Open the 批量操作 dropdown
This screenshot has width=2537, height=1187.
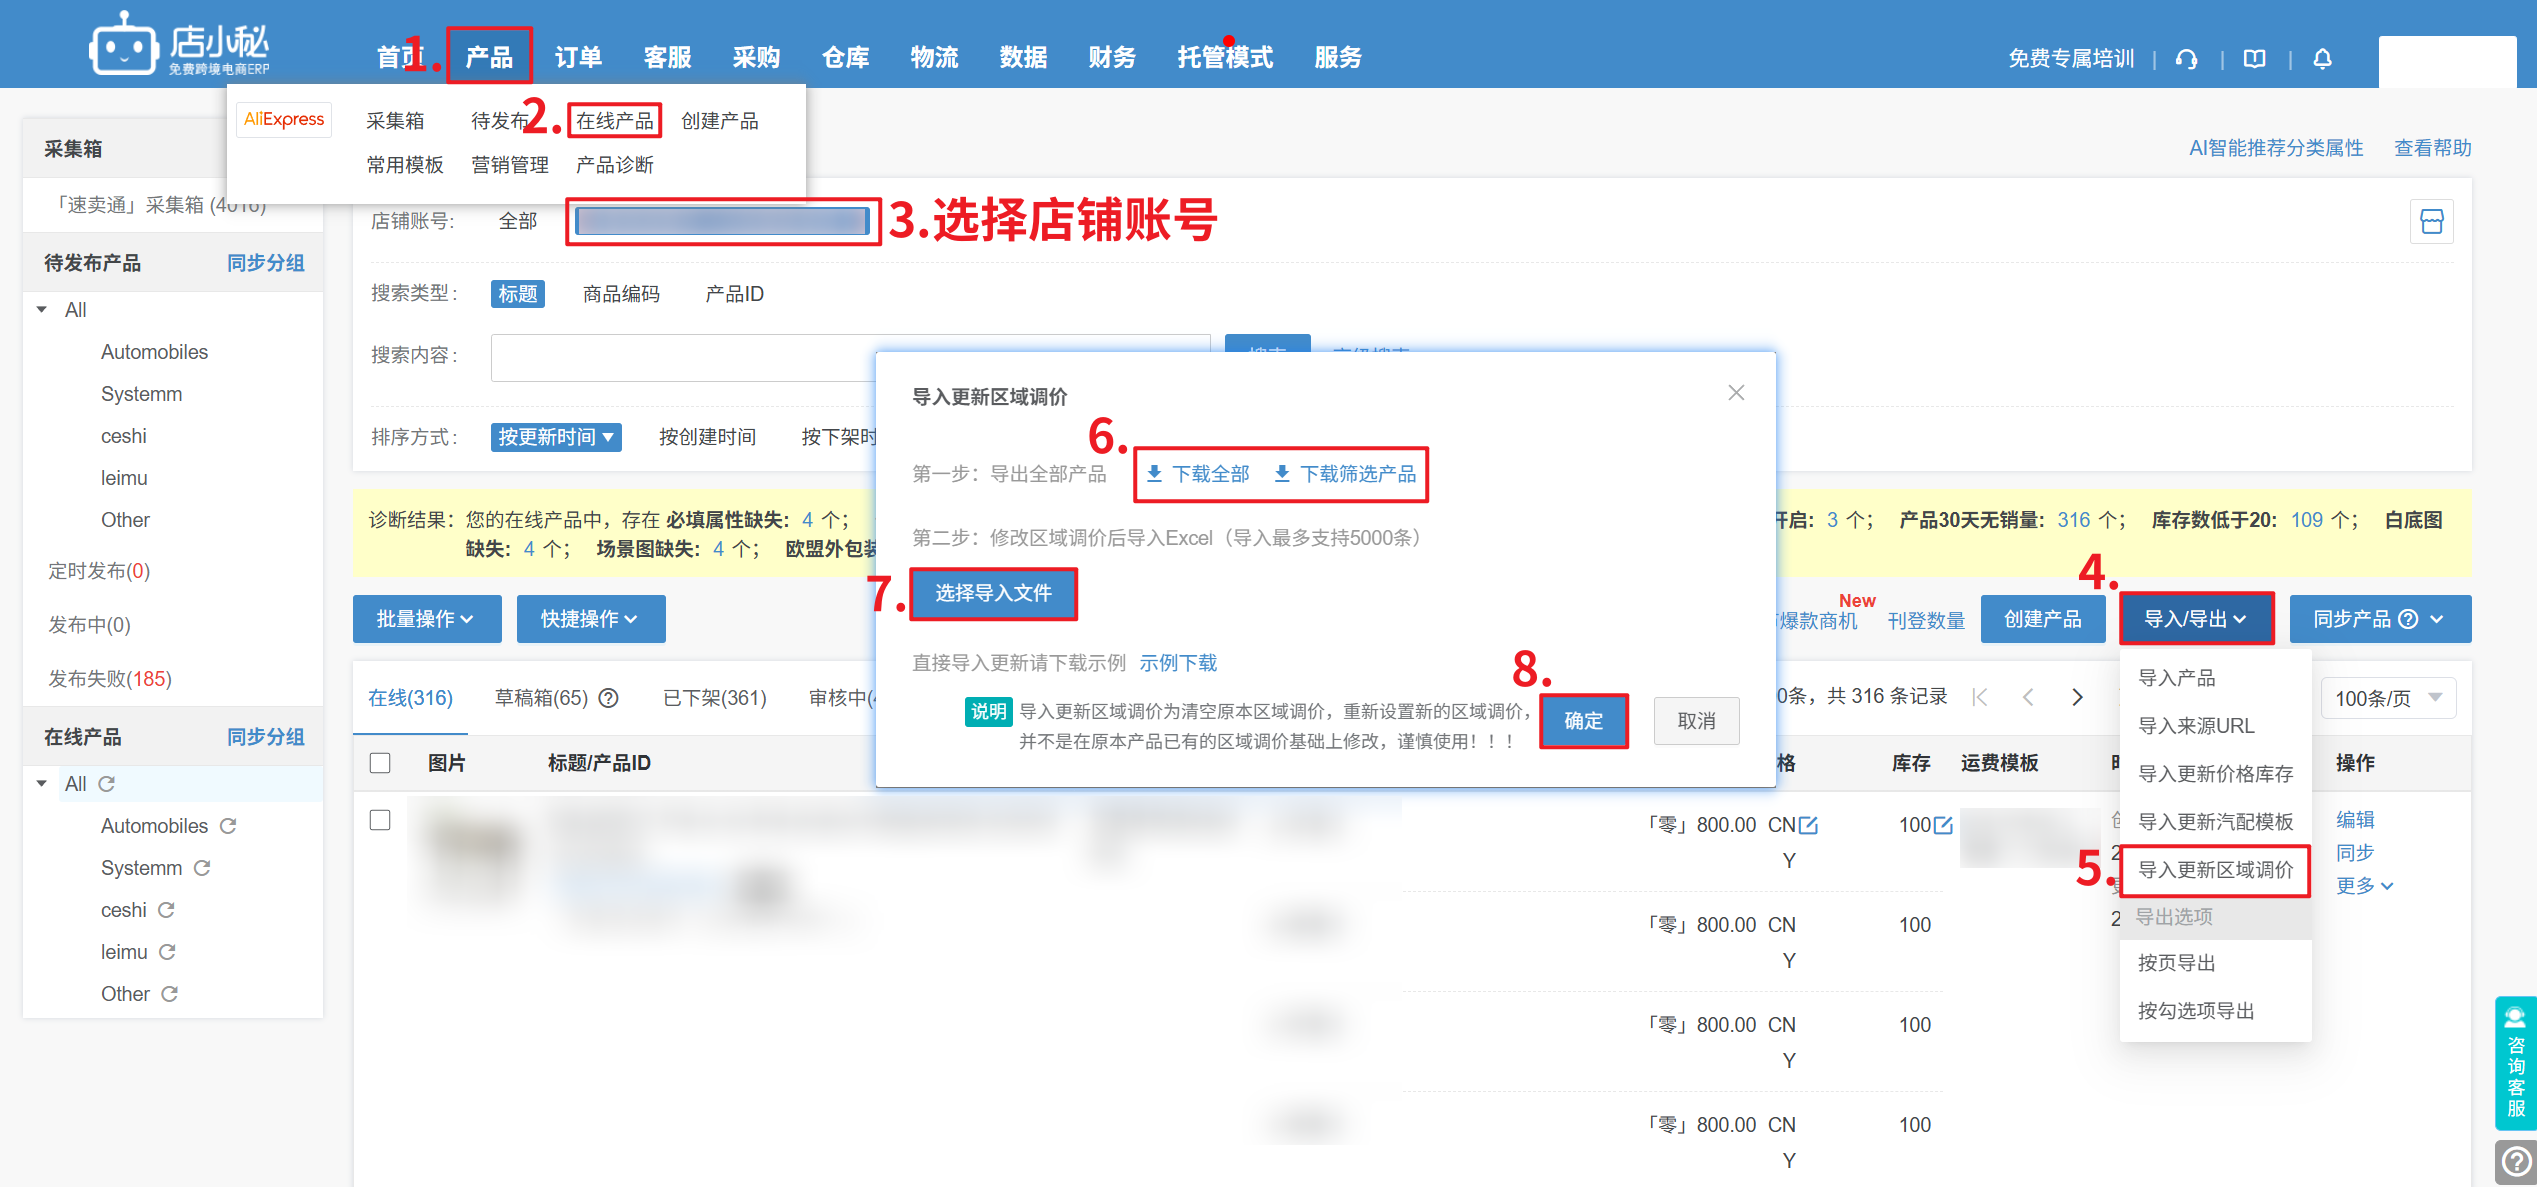point(426,619)
